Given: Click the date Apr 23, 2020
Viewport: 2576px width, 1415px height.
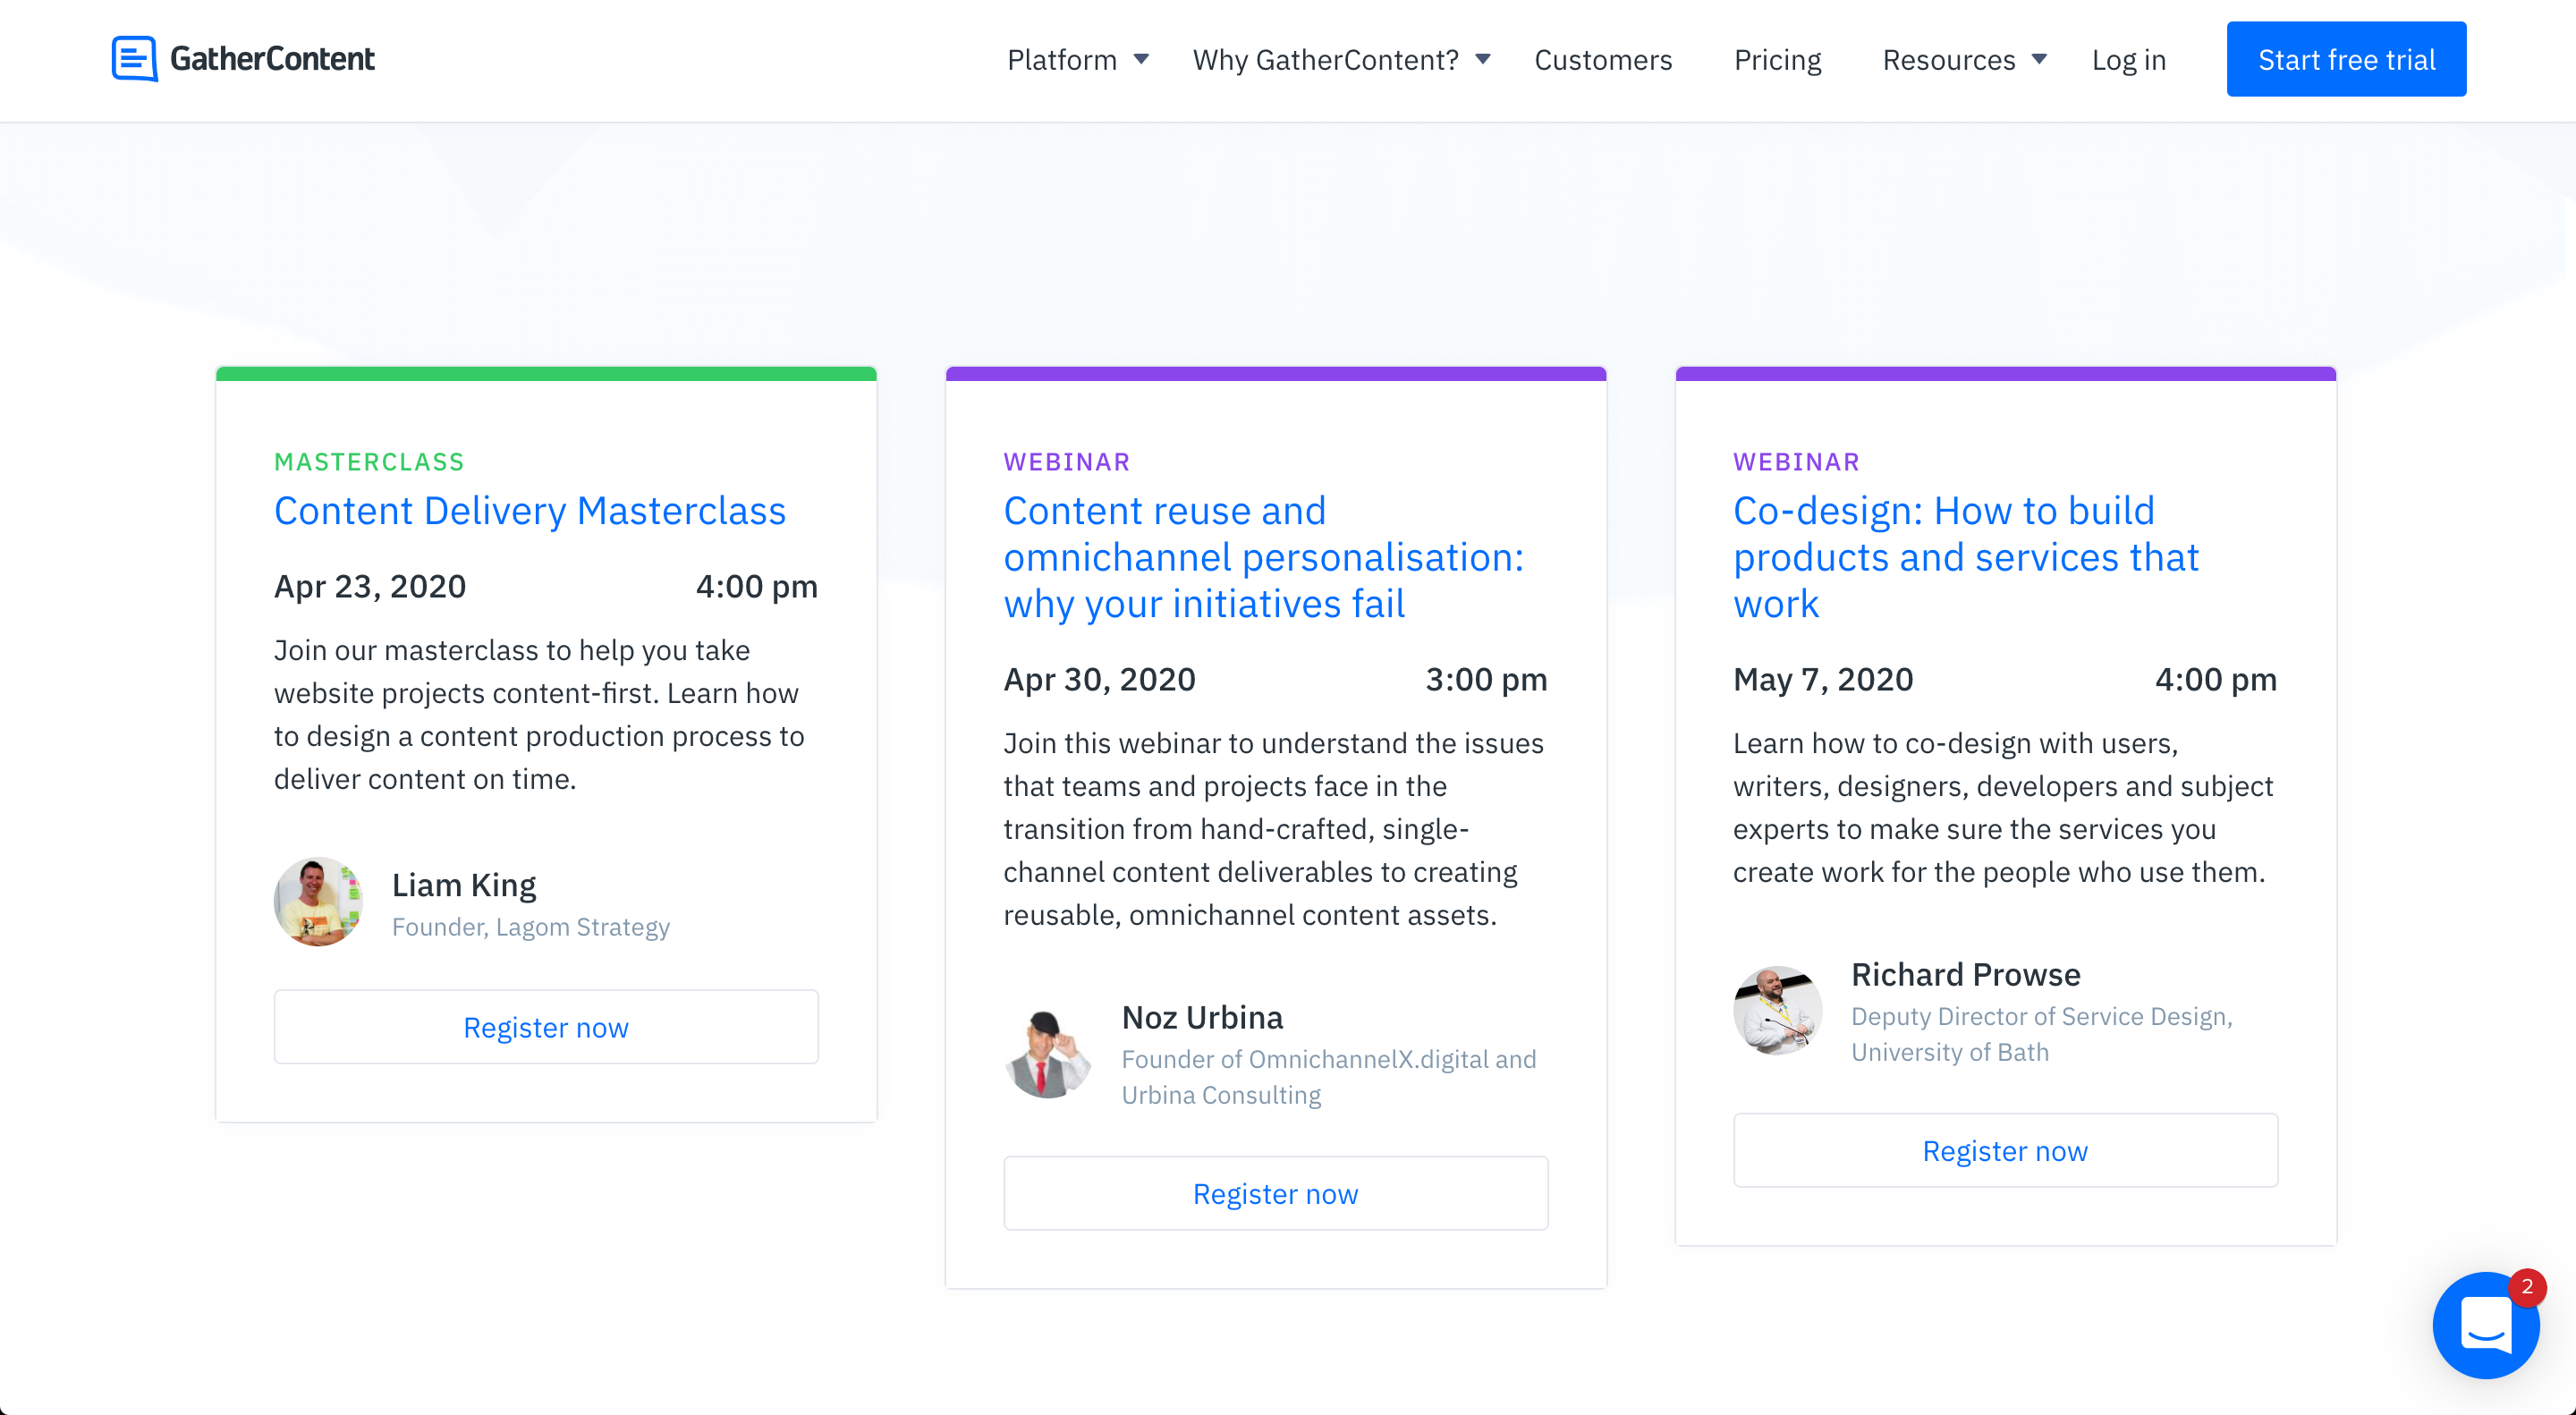Looking at the screenshot, I should point(370,586).
